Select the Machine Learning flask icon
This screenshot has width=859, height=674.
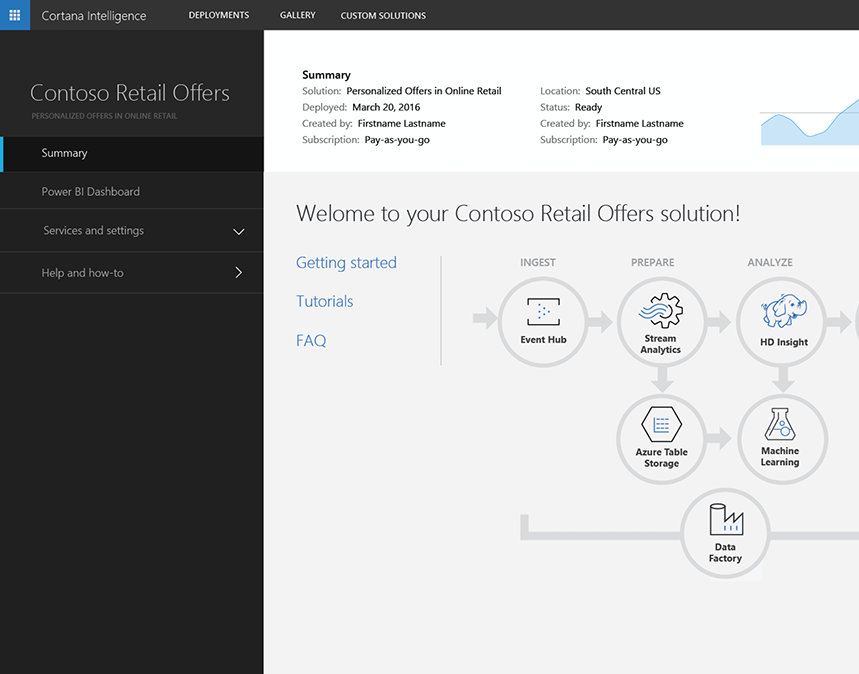(x=780, y=424)
